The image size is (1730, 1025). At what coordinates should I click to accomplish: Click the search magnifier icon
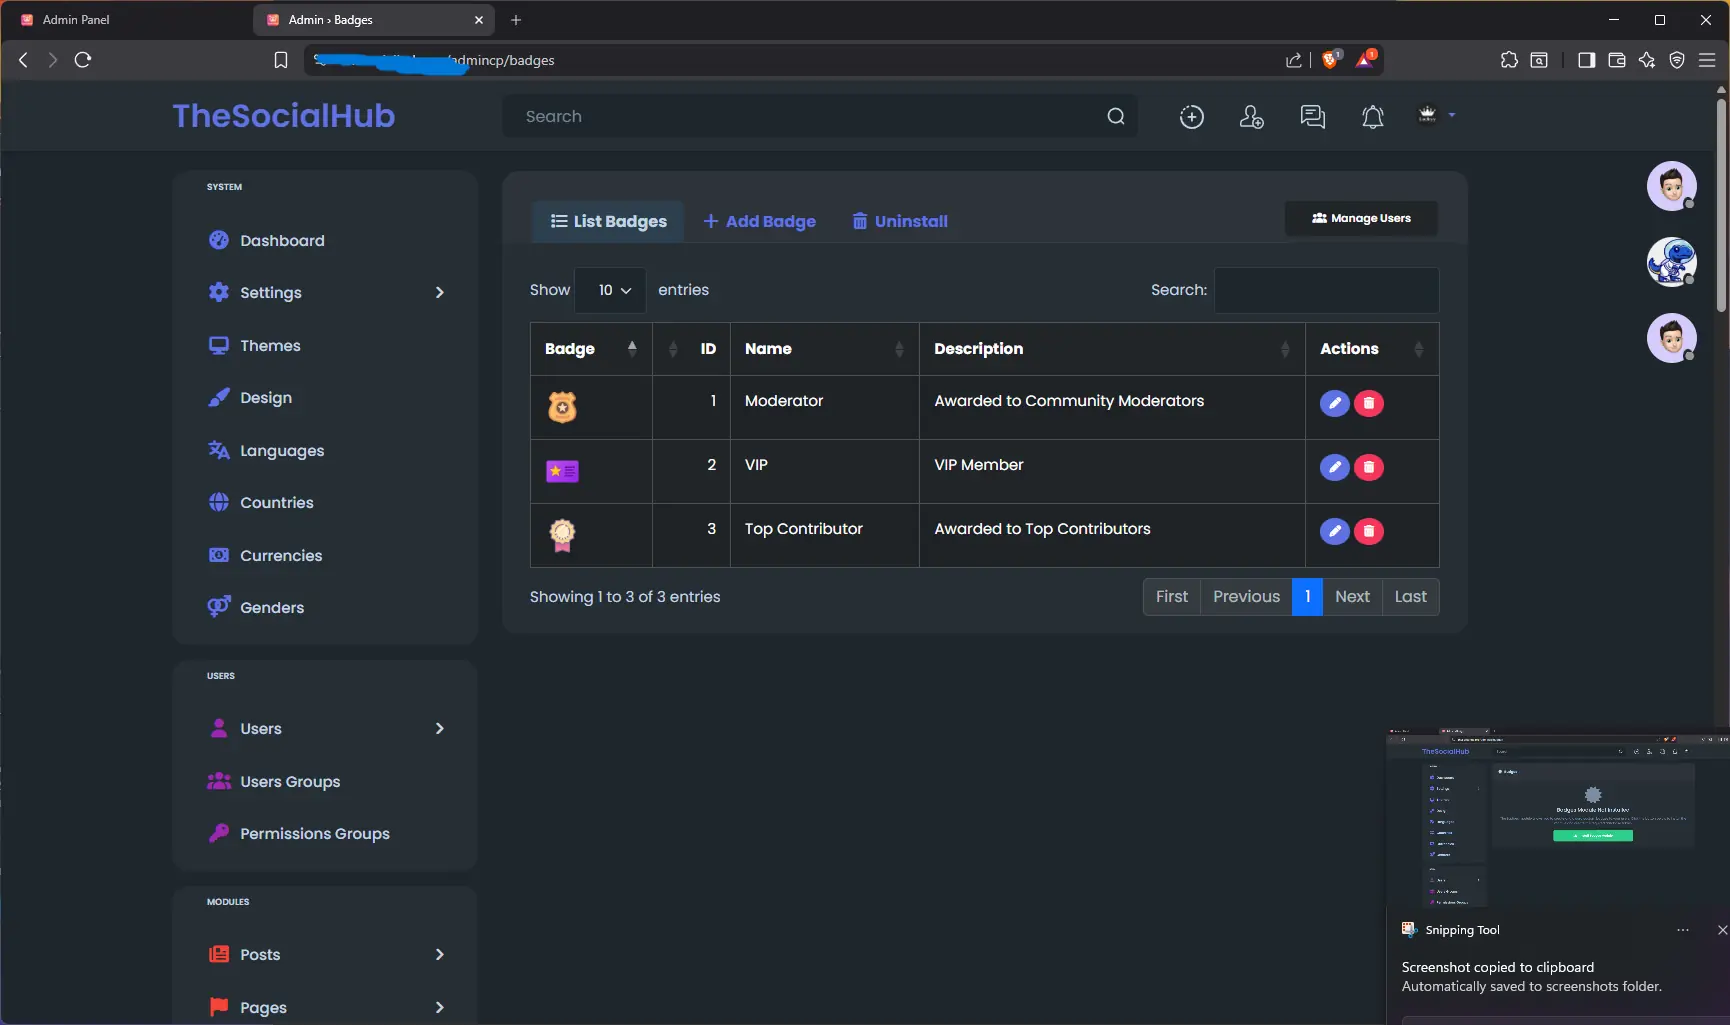click(x=1116, y=117)
